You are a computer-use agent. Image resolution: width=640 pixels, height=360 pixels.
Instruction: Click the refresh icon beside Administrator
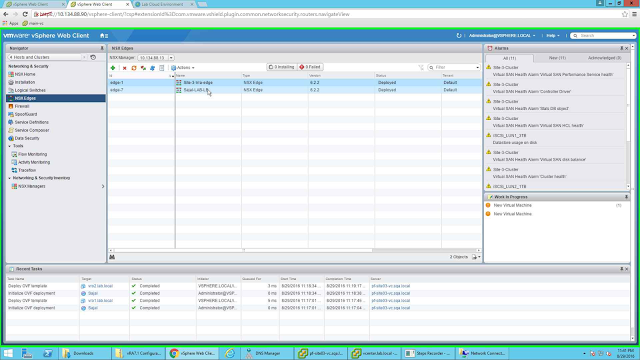pyautogui.click(x=459, y=36)
